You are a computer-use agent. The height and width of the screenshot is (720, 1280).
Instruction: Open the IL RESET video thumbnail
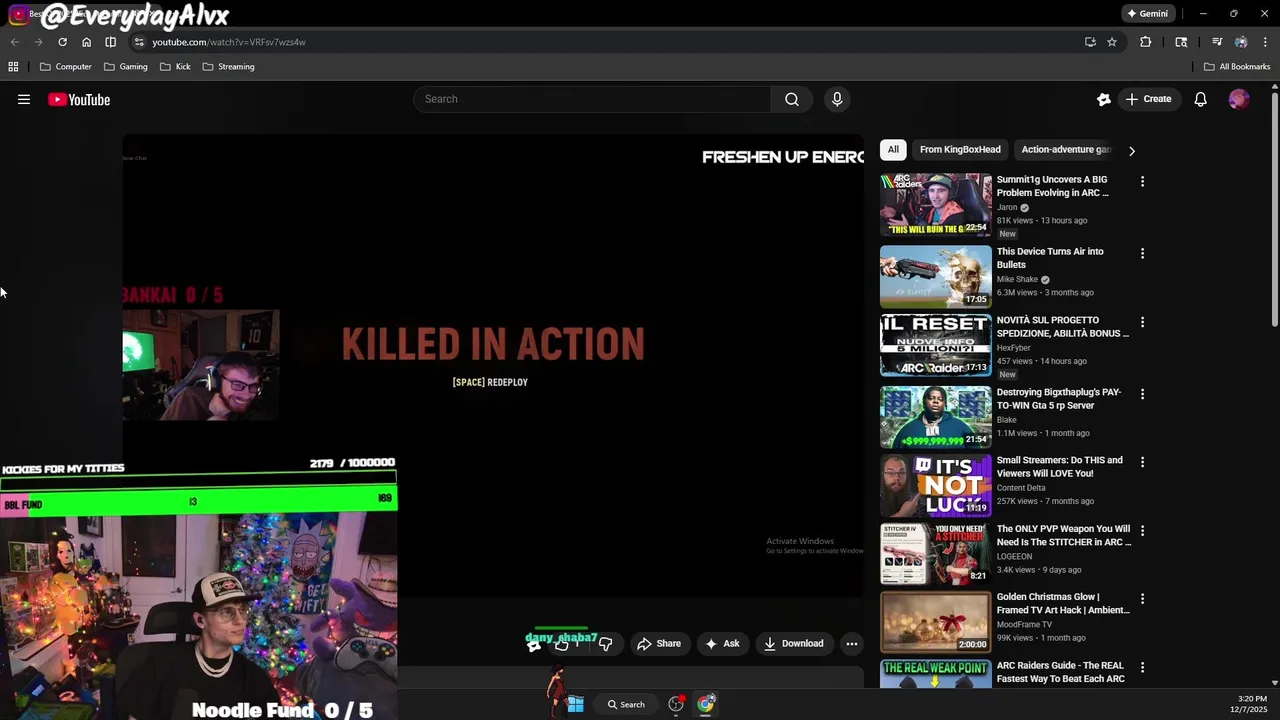coord(936,346)
